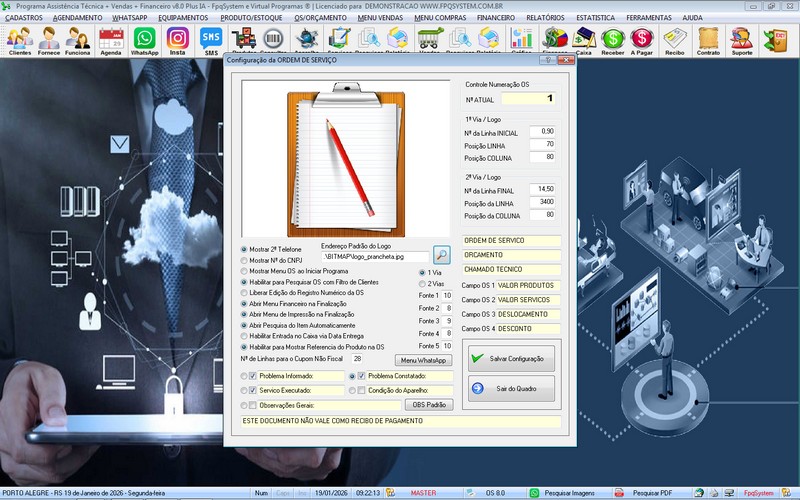Open the SMS toolbar icon
This screenshot has height=500, width=800.
click(211, 40)
